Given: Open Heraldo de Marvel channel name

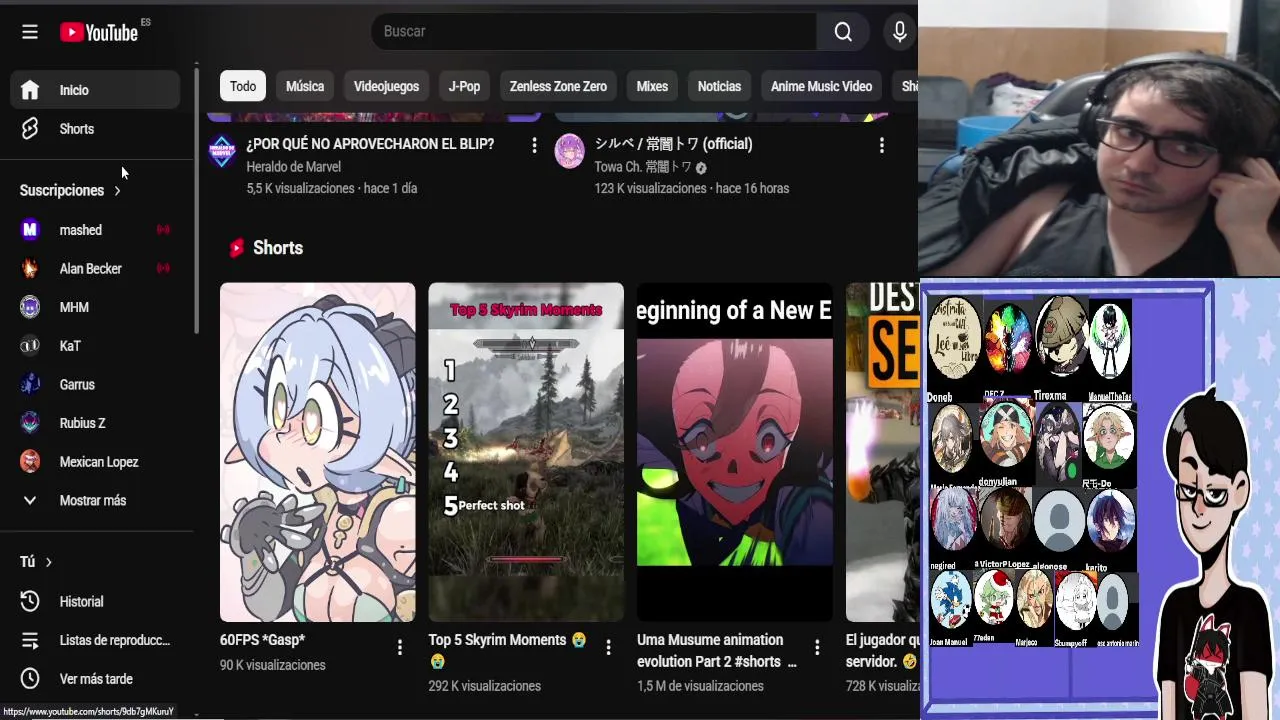Looking at the screenshot, I should pyautogui.click(x=294, y=167).
